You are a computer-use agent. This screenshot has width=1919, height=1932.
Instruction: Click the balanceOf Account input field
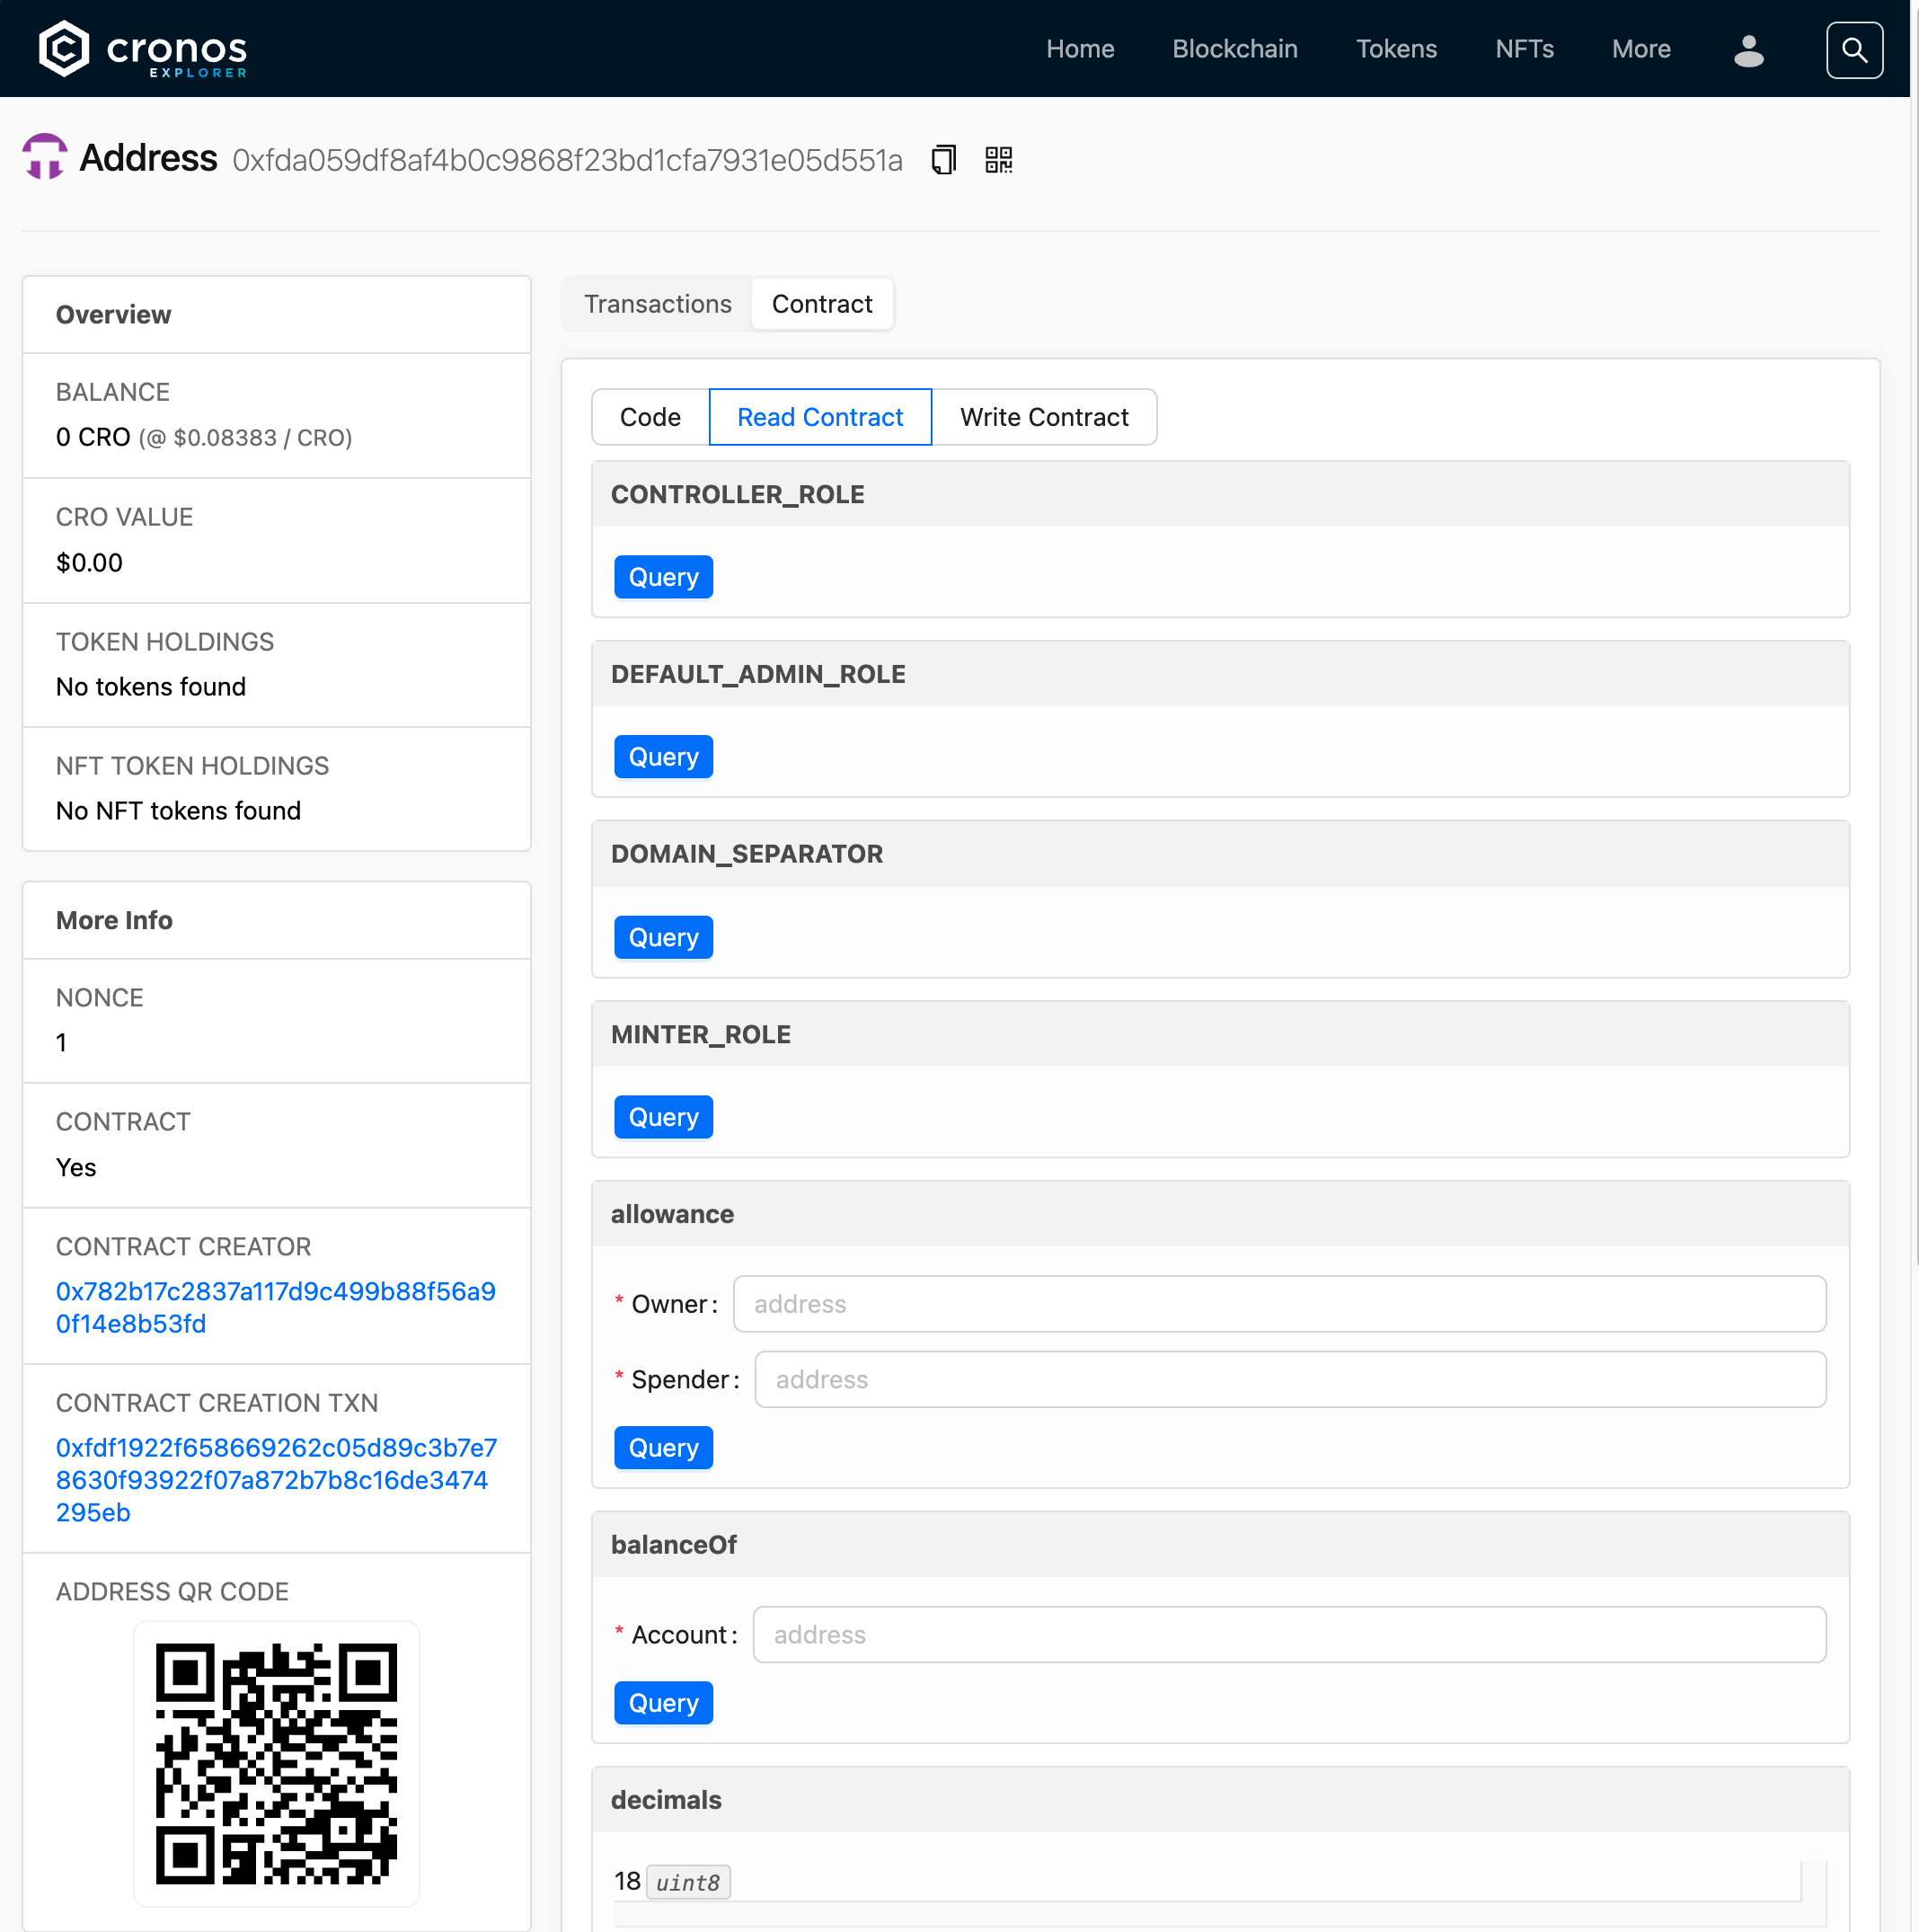pos(1288,1634)
